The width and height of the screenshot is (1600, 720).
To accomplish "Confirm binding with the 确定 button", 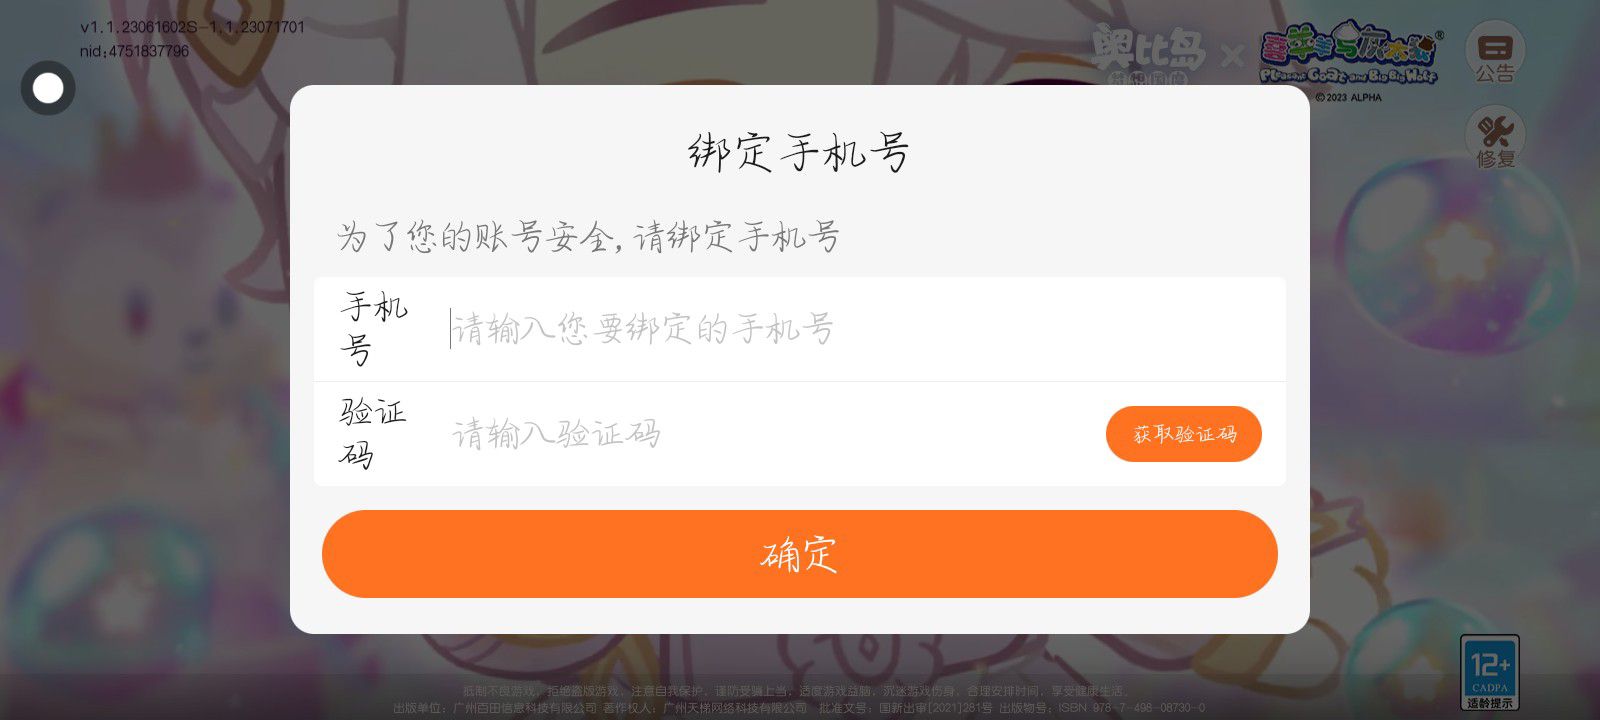I will point(800,554).
